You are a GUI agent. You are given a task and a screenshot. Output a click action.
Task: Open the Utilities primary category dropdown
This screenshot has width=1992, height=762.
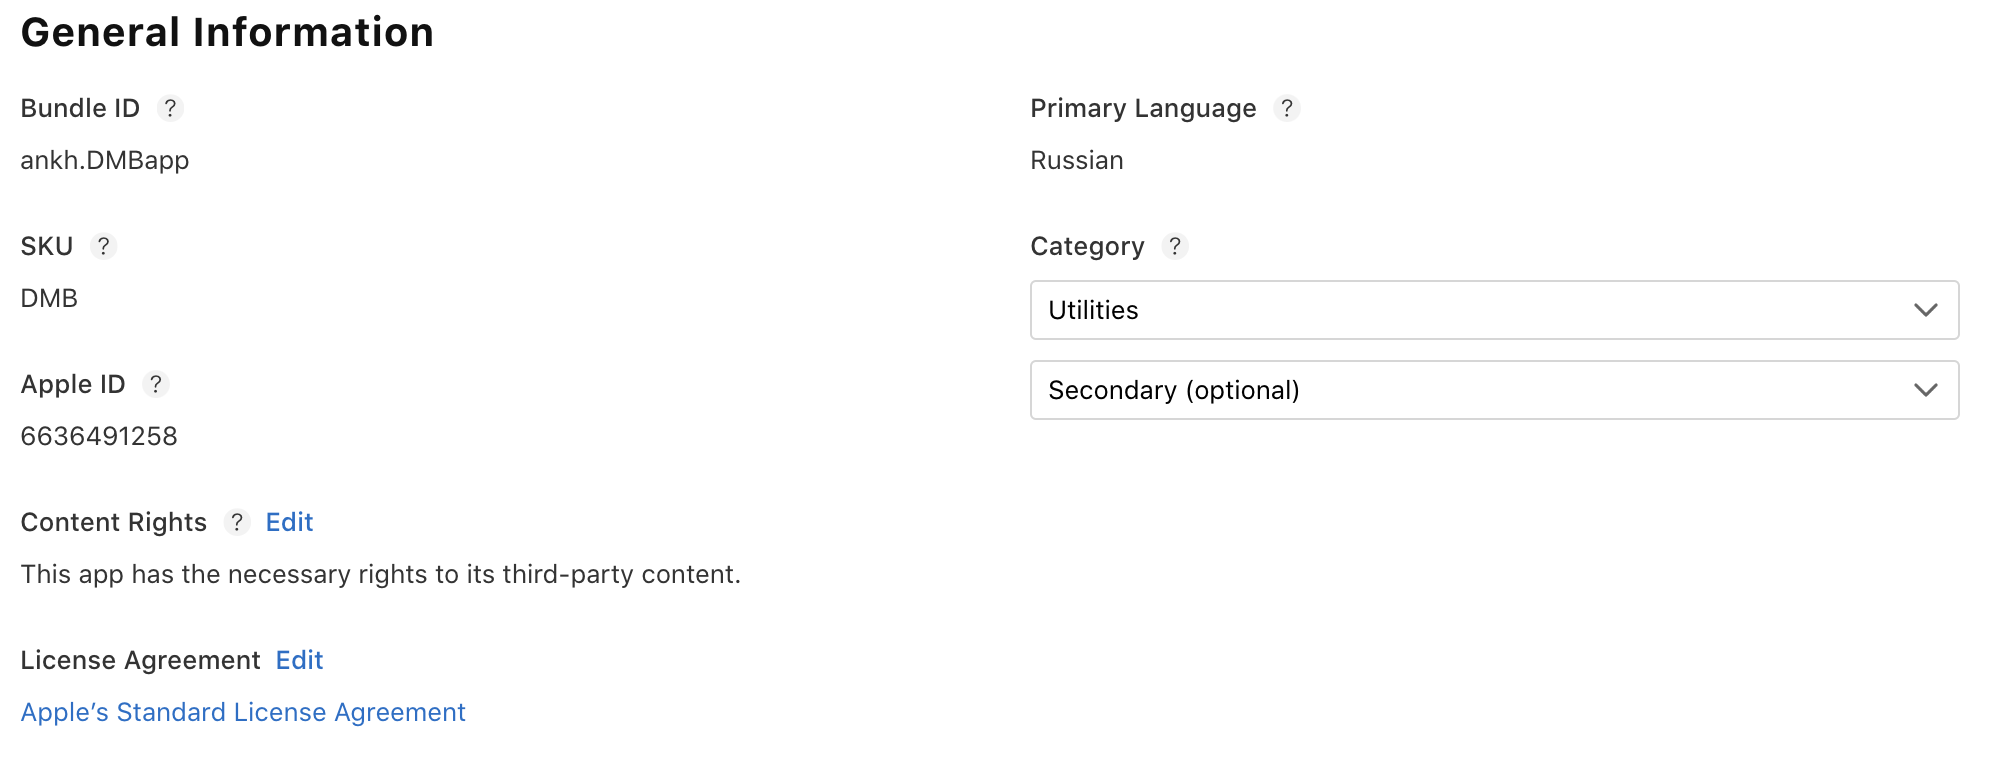click(1493, 310)
